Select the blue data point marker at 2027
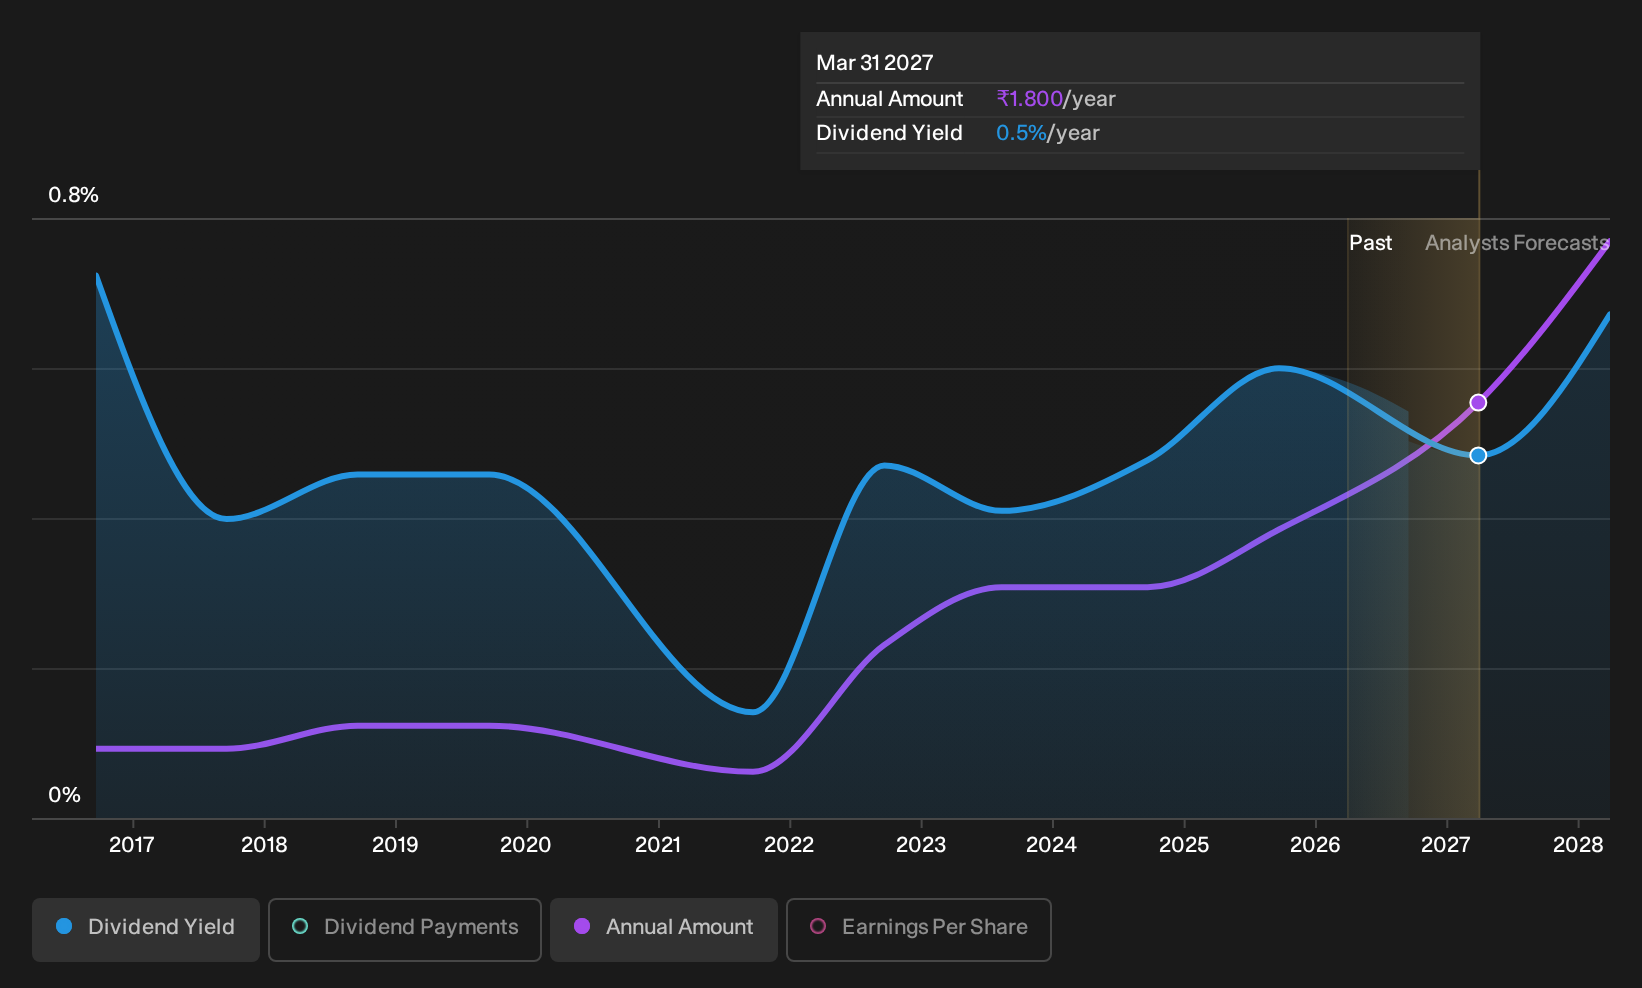 click(x=1478, y=455)
